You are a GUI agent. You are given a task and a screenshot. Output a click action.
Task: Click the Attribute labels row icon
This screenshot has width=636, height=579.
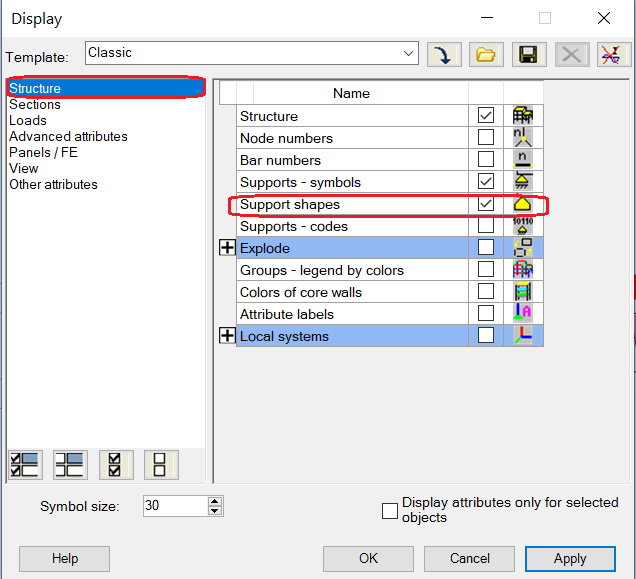point(523,313)
